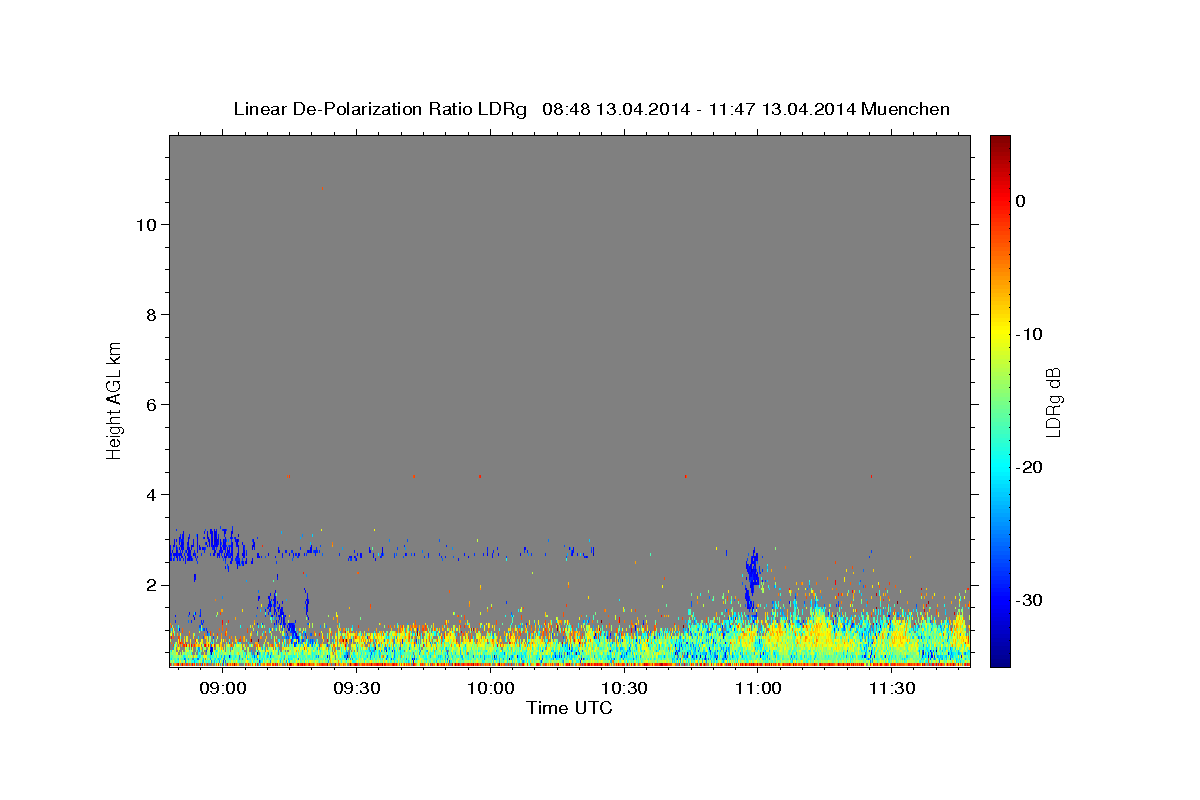Click the height axis label 6
The height and width of the screenshot is (800, 1200).
[151, 405]
